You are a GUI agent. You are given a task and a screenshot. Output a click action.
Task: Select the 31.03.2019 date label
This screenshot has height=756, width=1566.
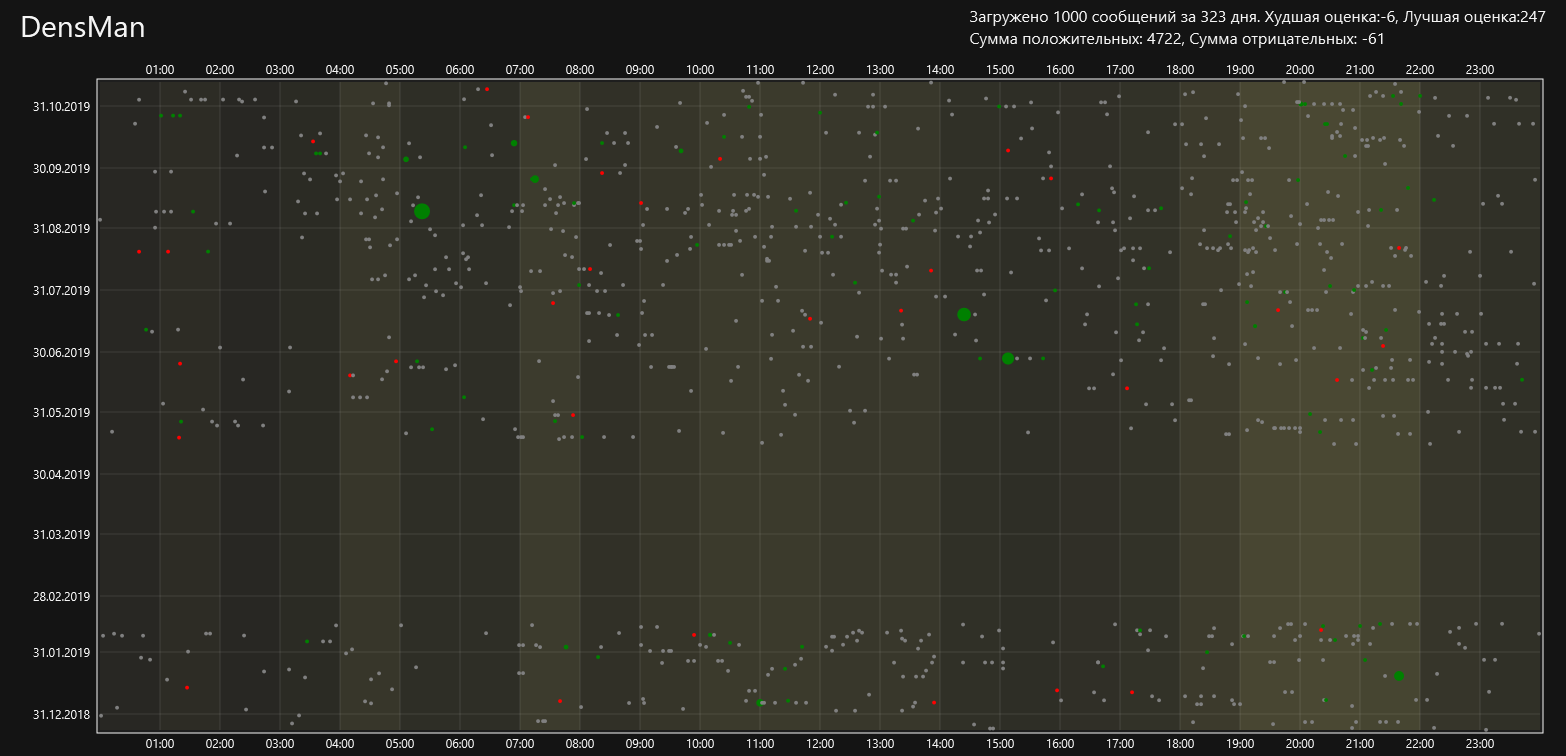(x=62, y=534)
